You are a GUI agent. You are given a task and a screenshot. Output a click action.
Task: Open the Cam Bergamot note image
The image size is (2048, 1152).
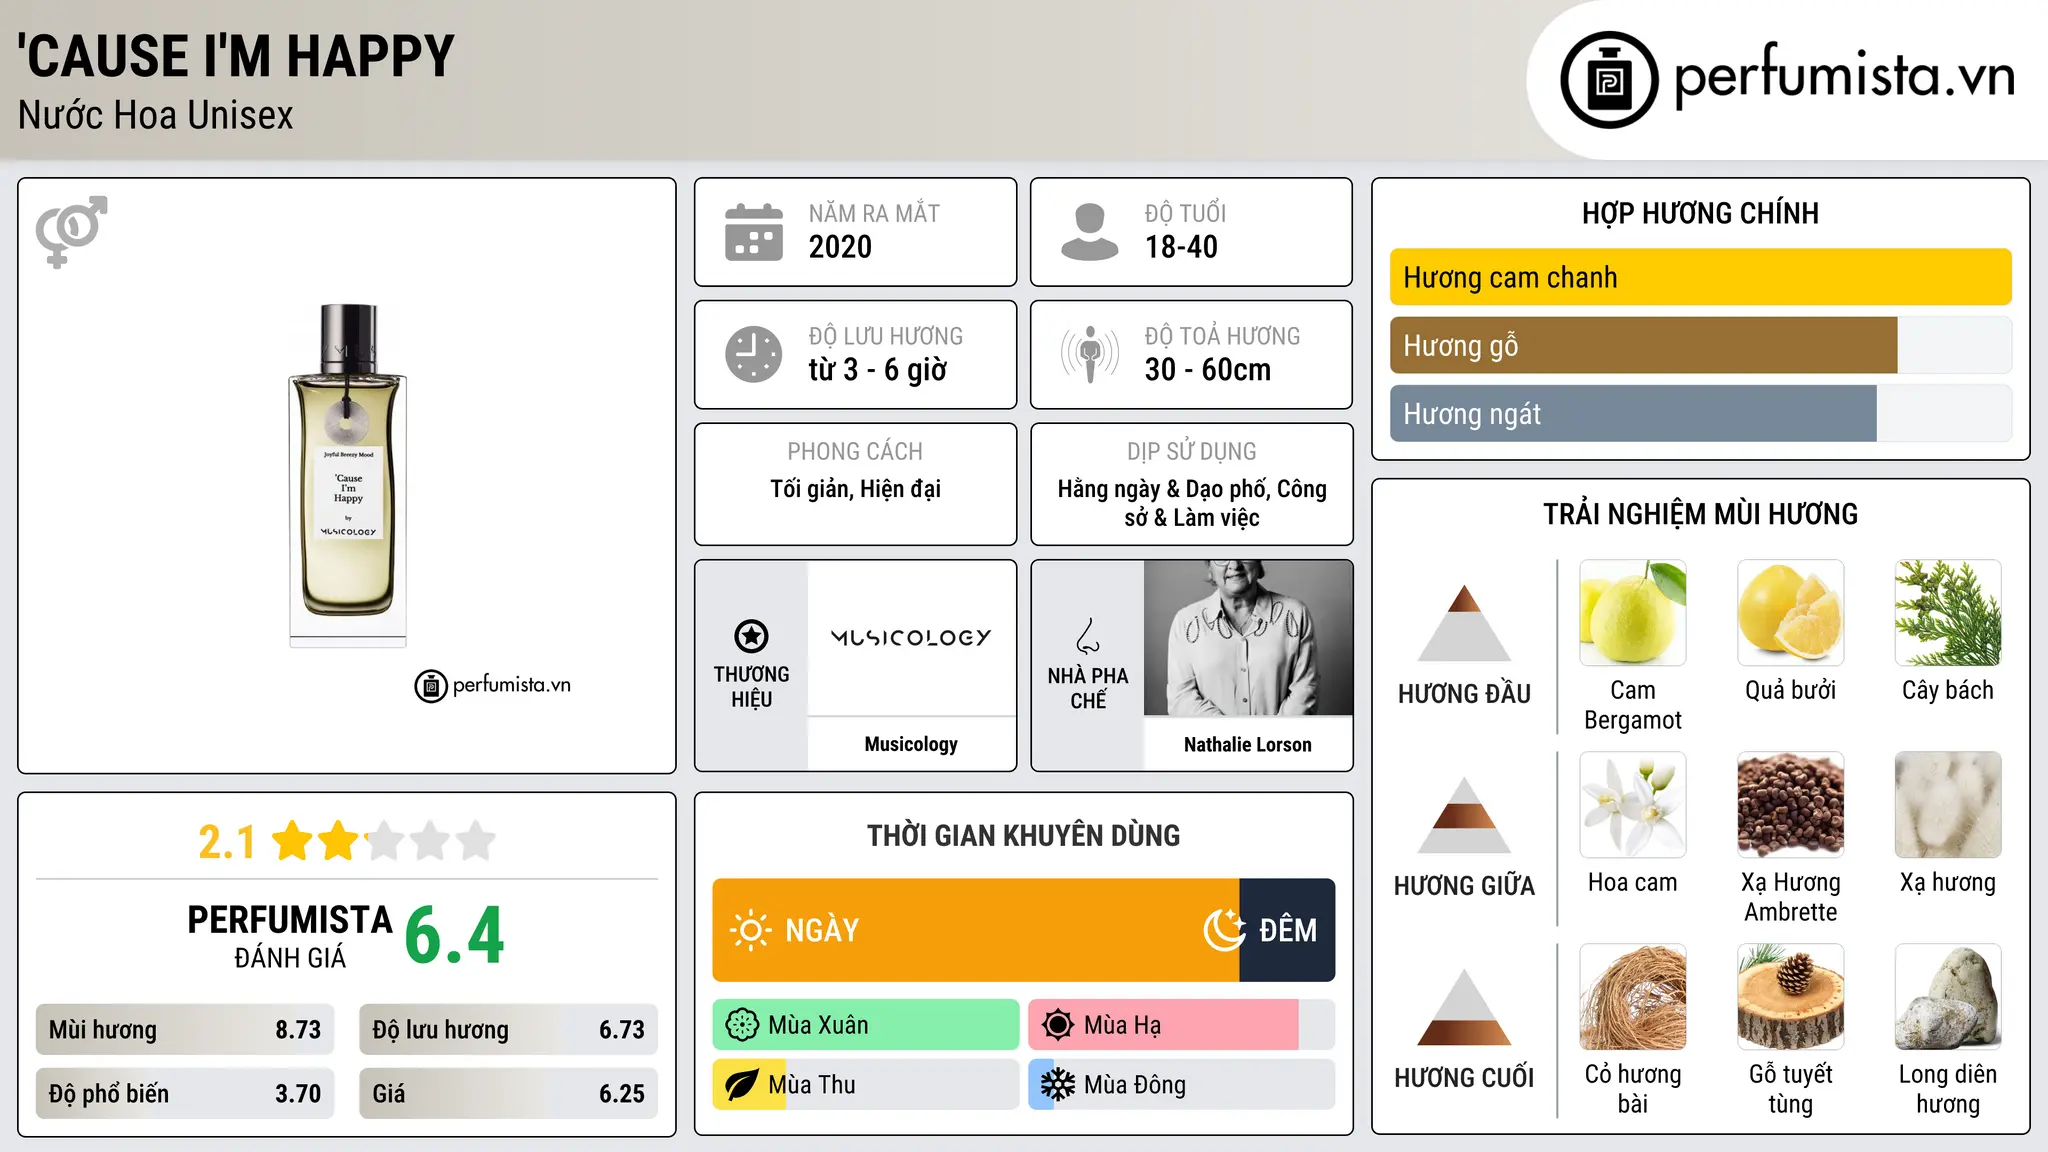[1633, 613]
